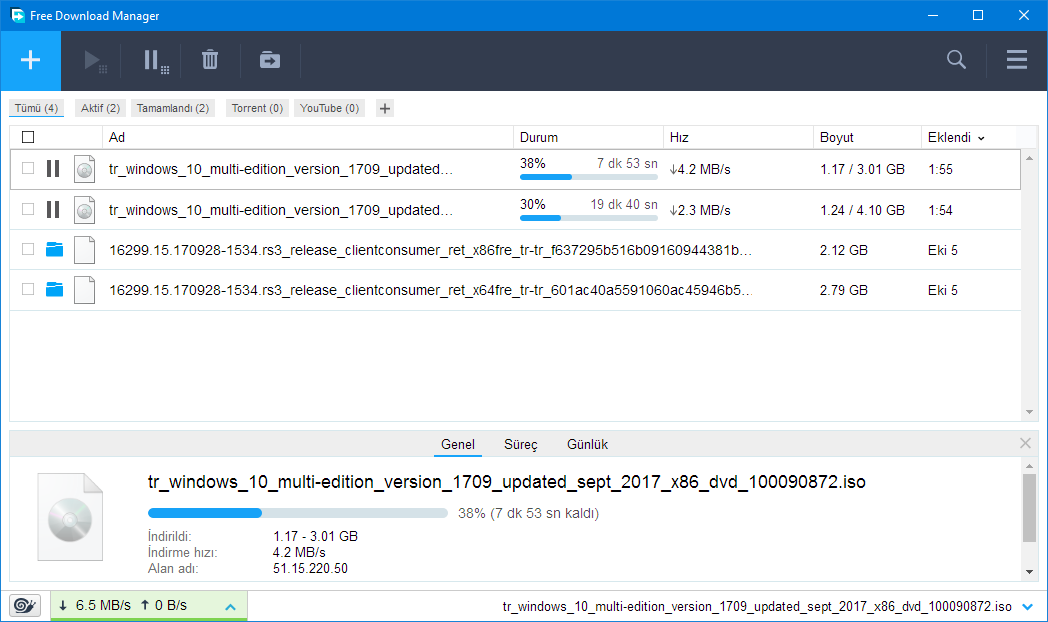Expand the status bar file name chevron
Viewport: 1048px width, 622px height.
1027,607
